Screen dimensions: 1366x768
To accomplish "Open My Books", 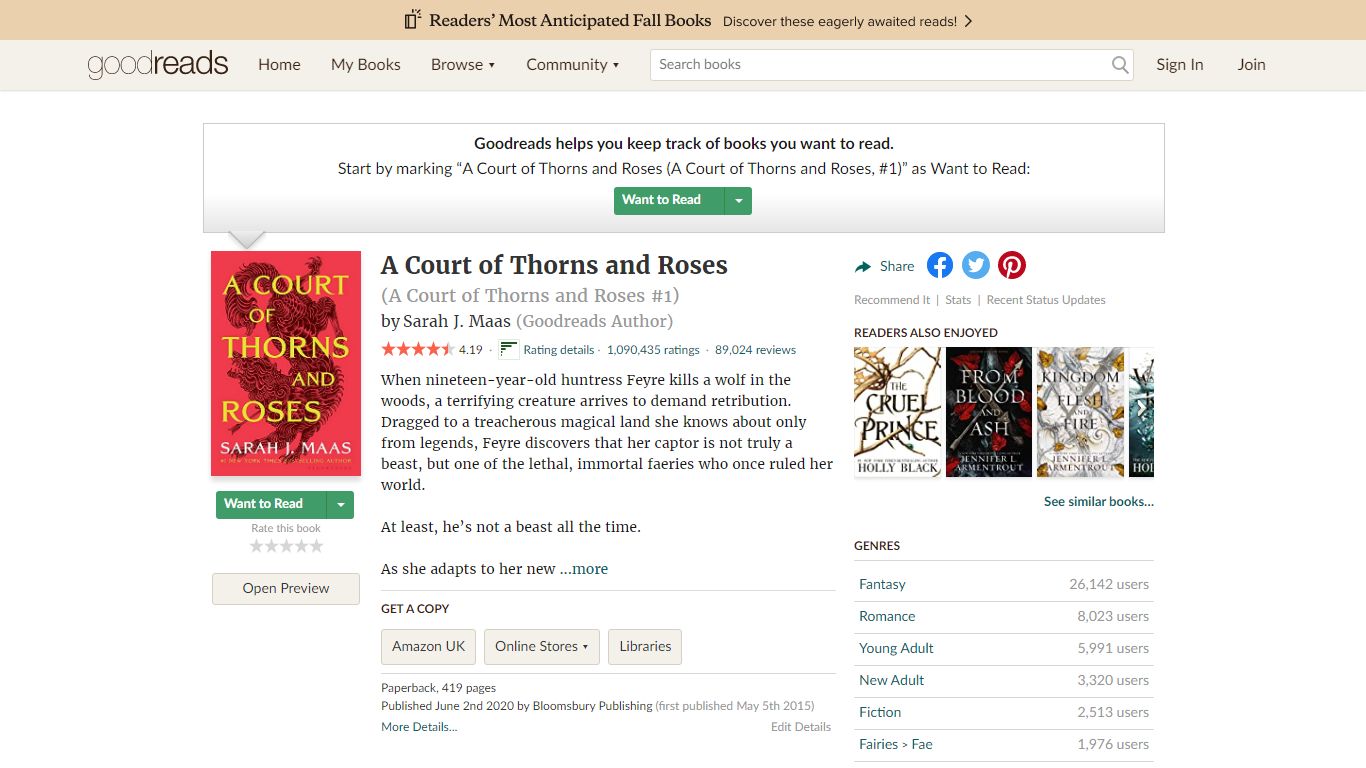I will coord(366,65).
